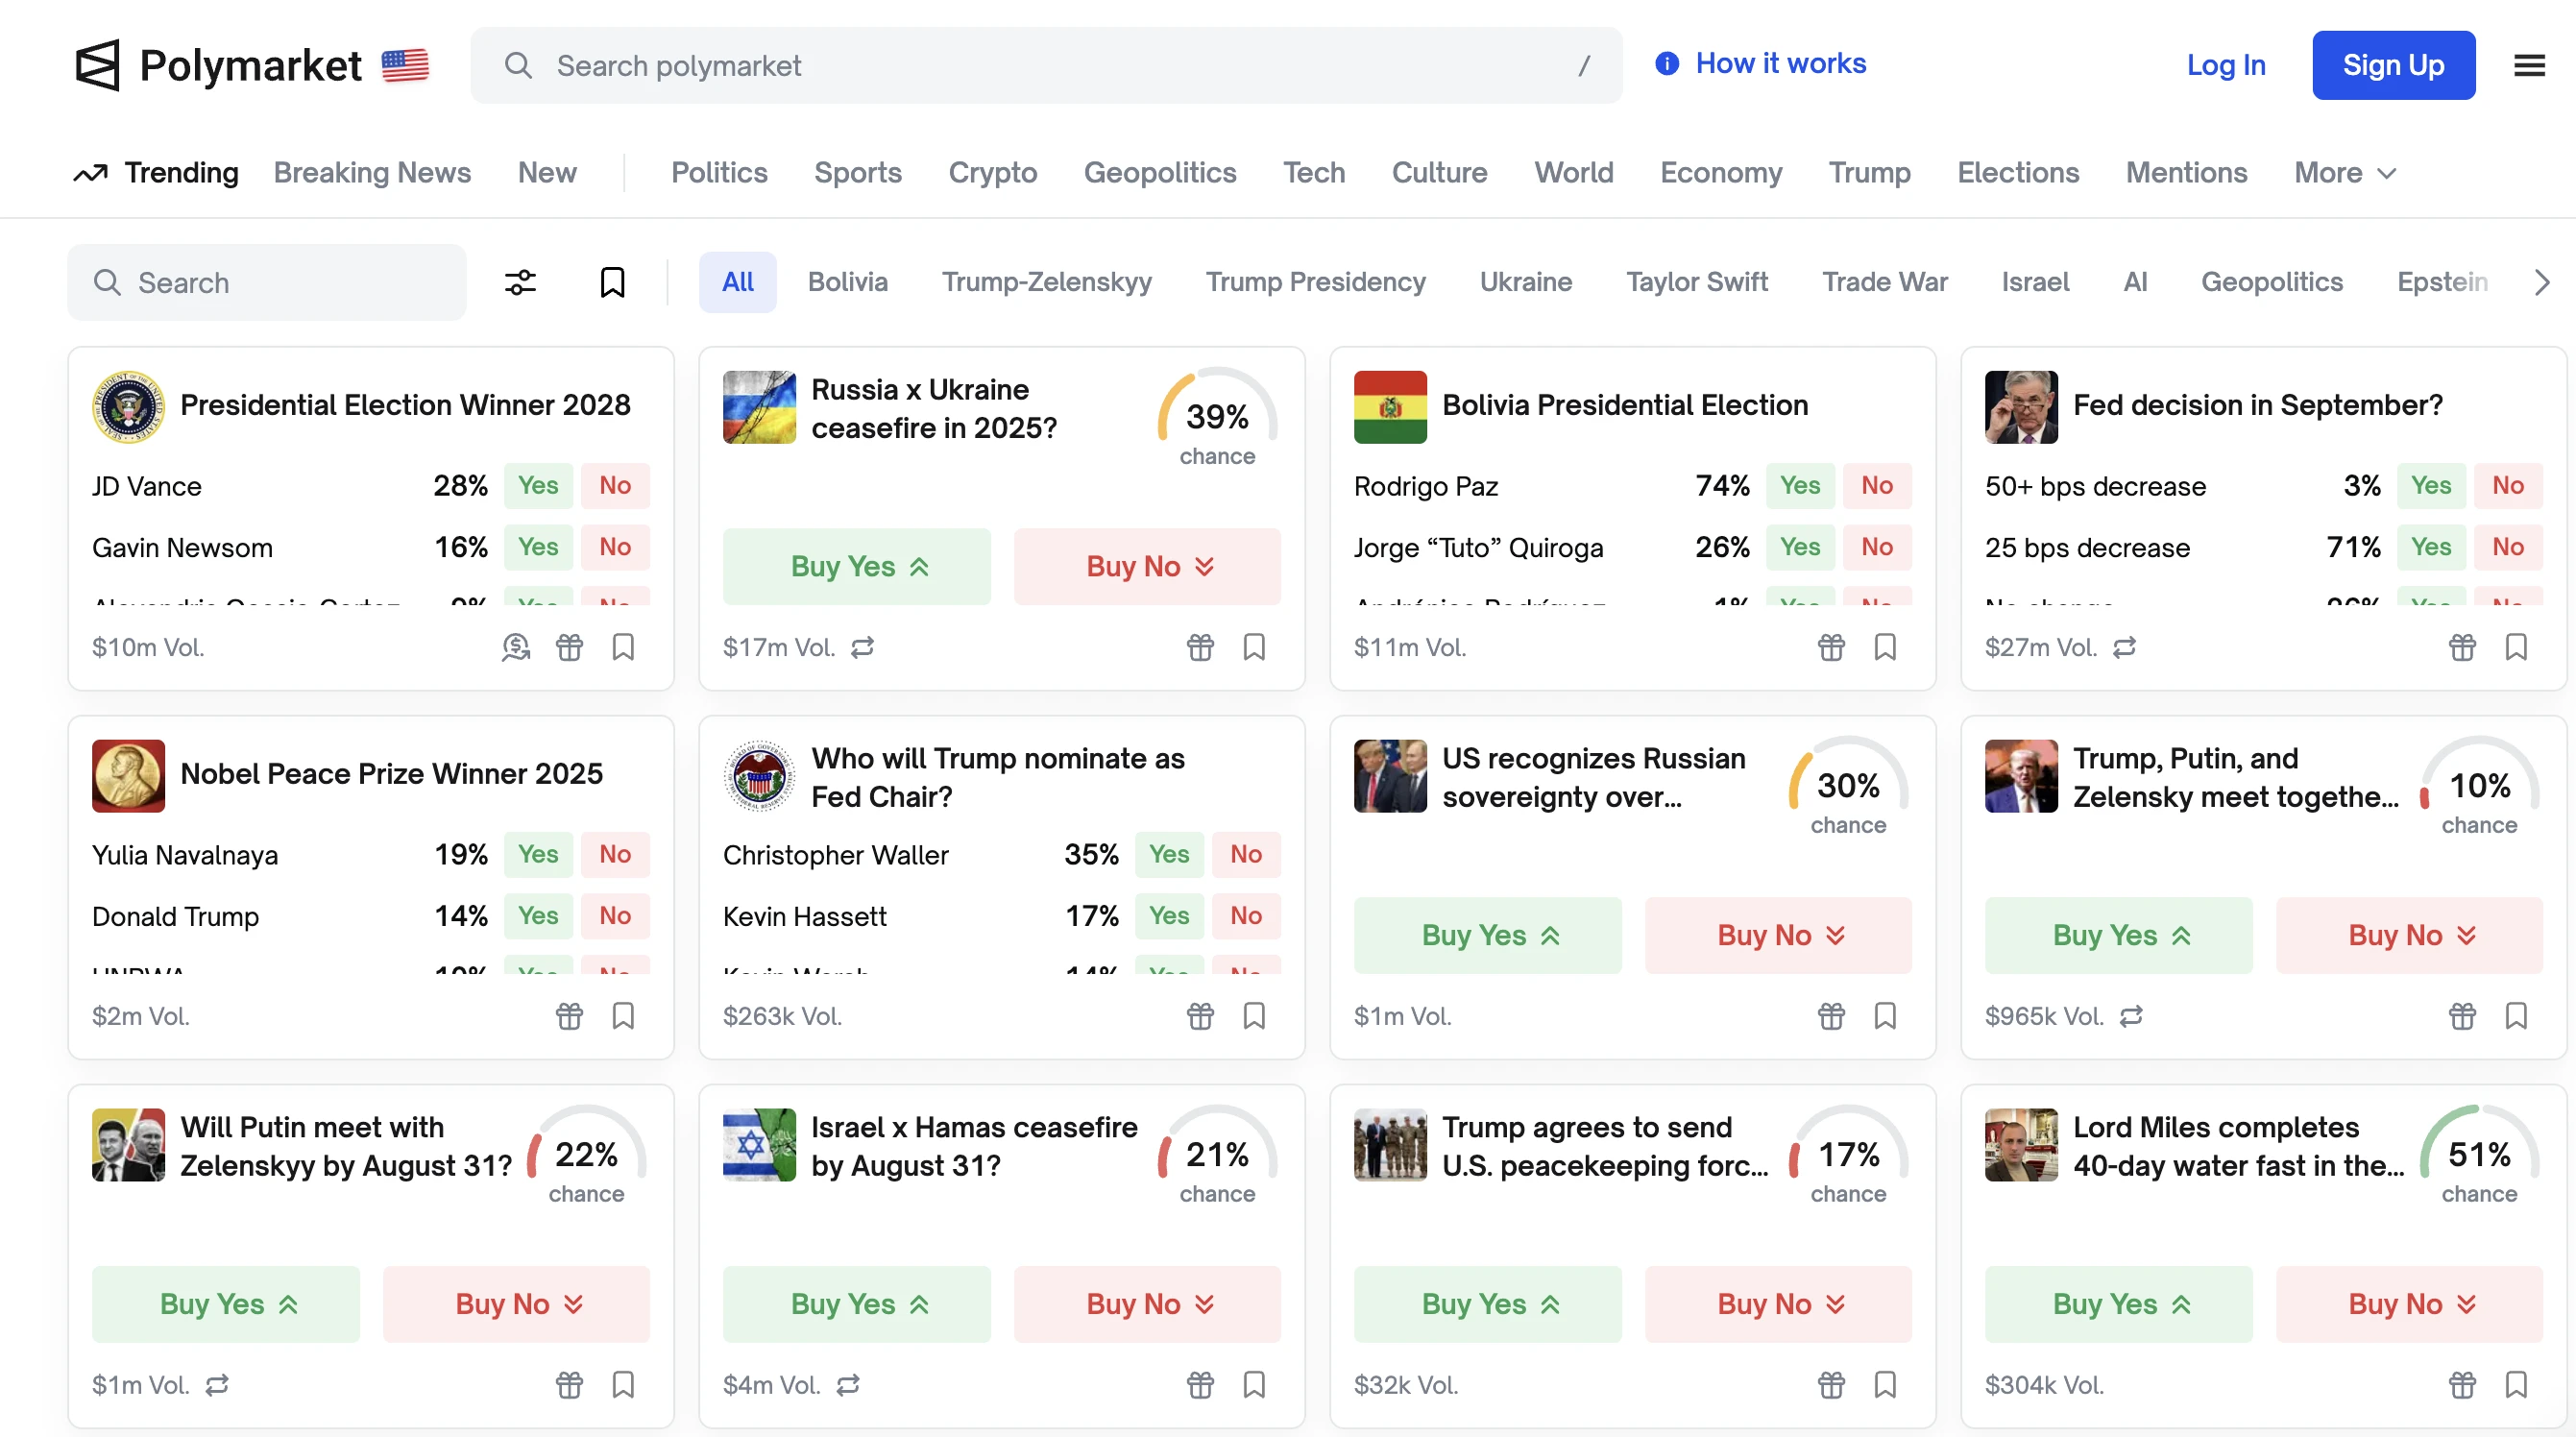The height and width of the screenshot is (1437, 2576).
Task: Click No for Rodrigo Paz
Action: click(1877, 485)
